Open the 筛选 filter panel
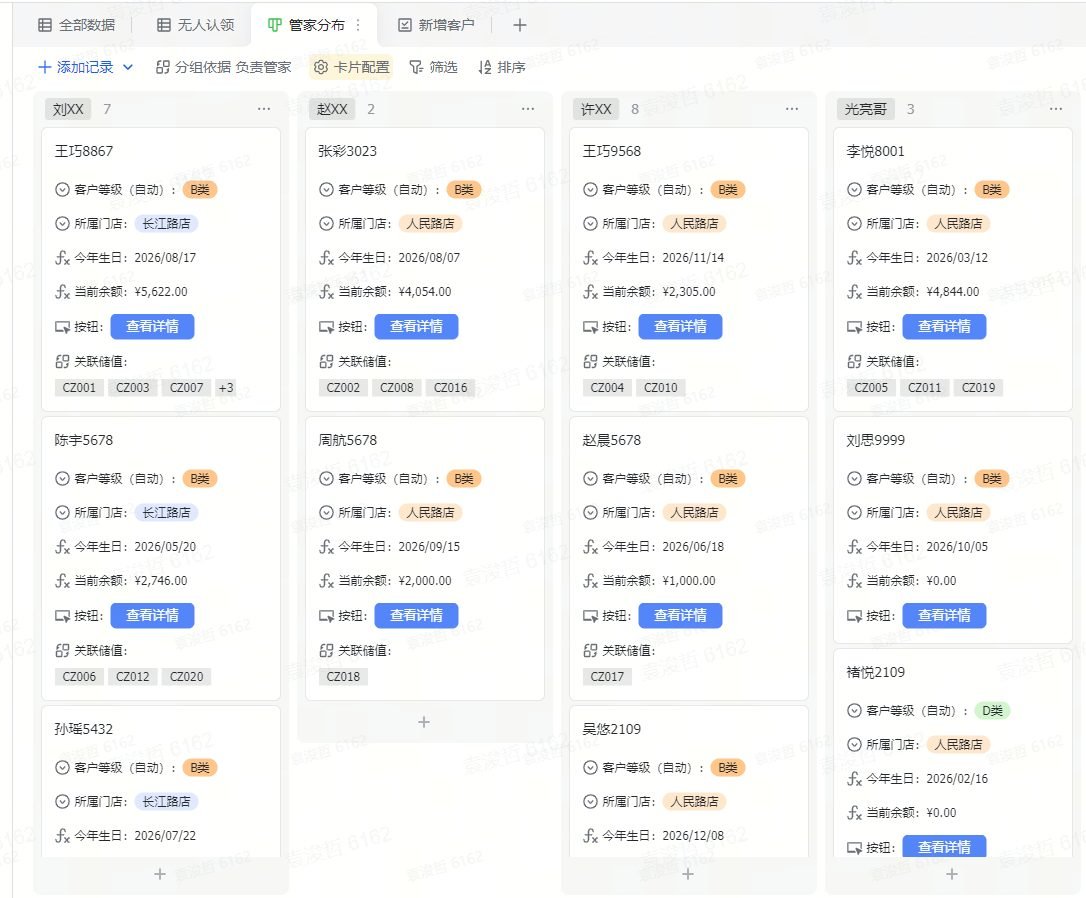This screenshot has height=898, width=1086. (x=434, y=67)
